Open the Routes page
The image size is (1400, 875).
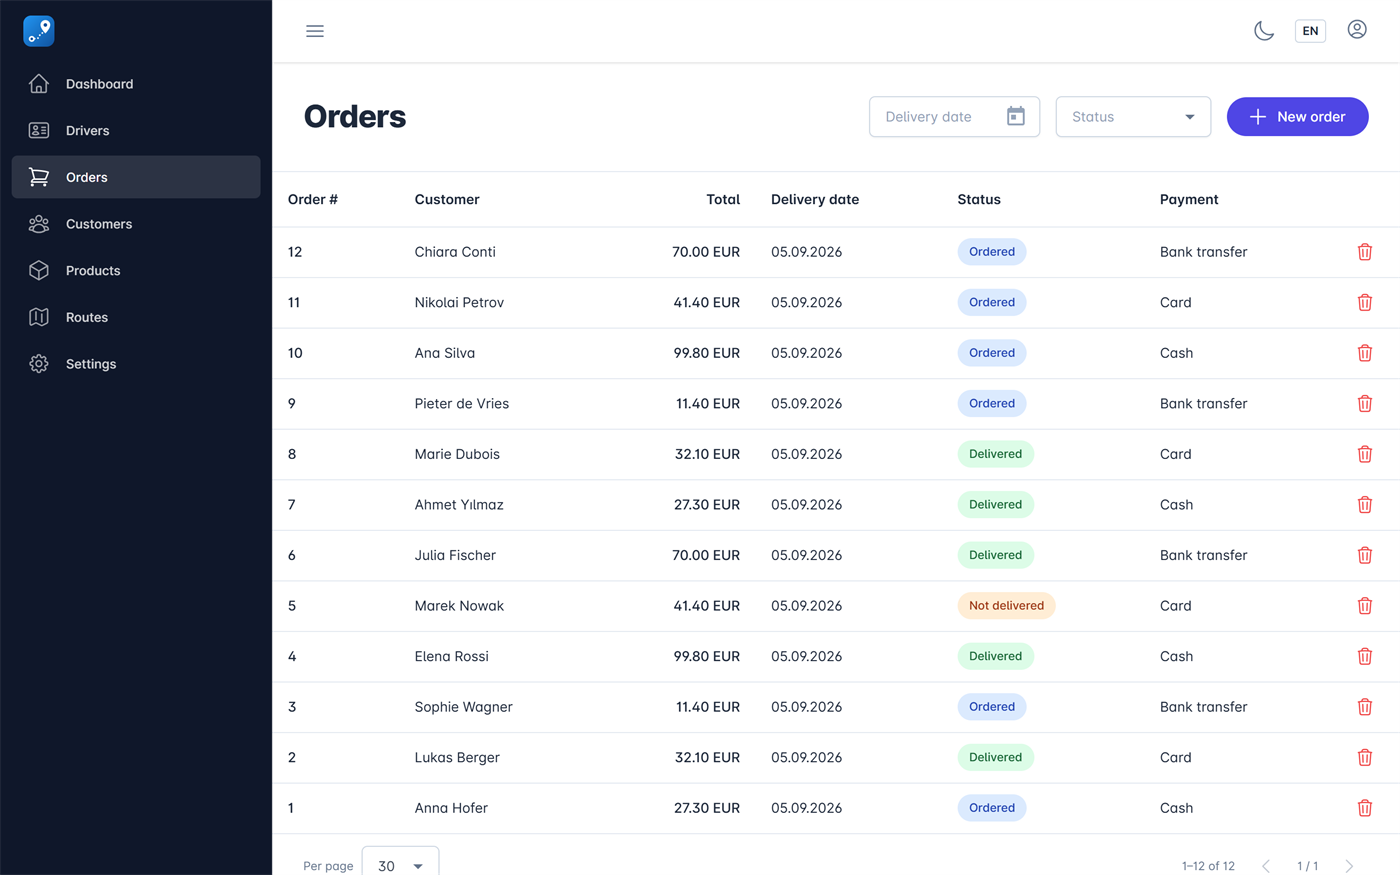(x=136, y=317)
